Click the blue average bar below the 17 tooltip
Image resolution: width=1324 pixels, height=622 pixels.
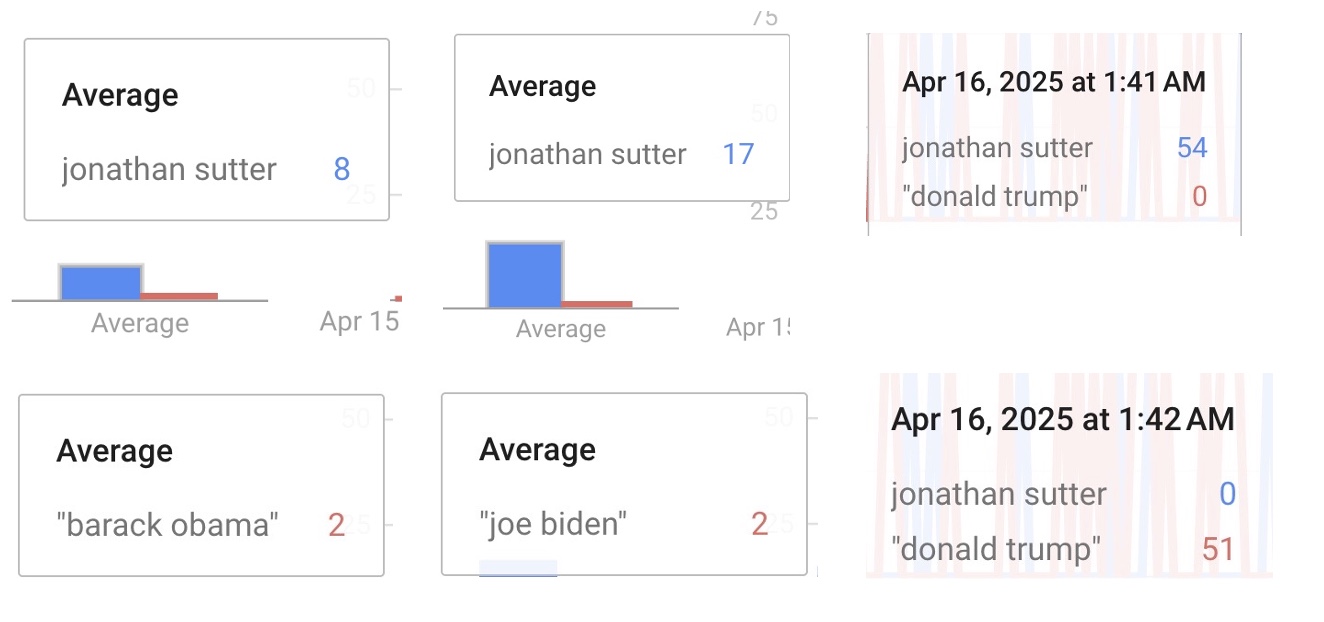click(x=524, y=274)
